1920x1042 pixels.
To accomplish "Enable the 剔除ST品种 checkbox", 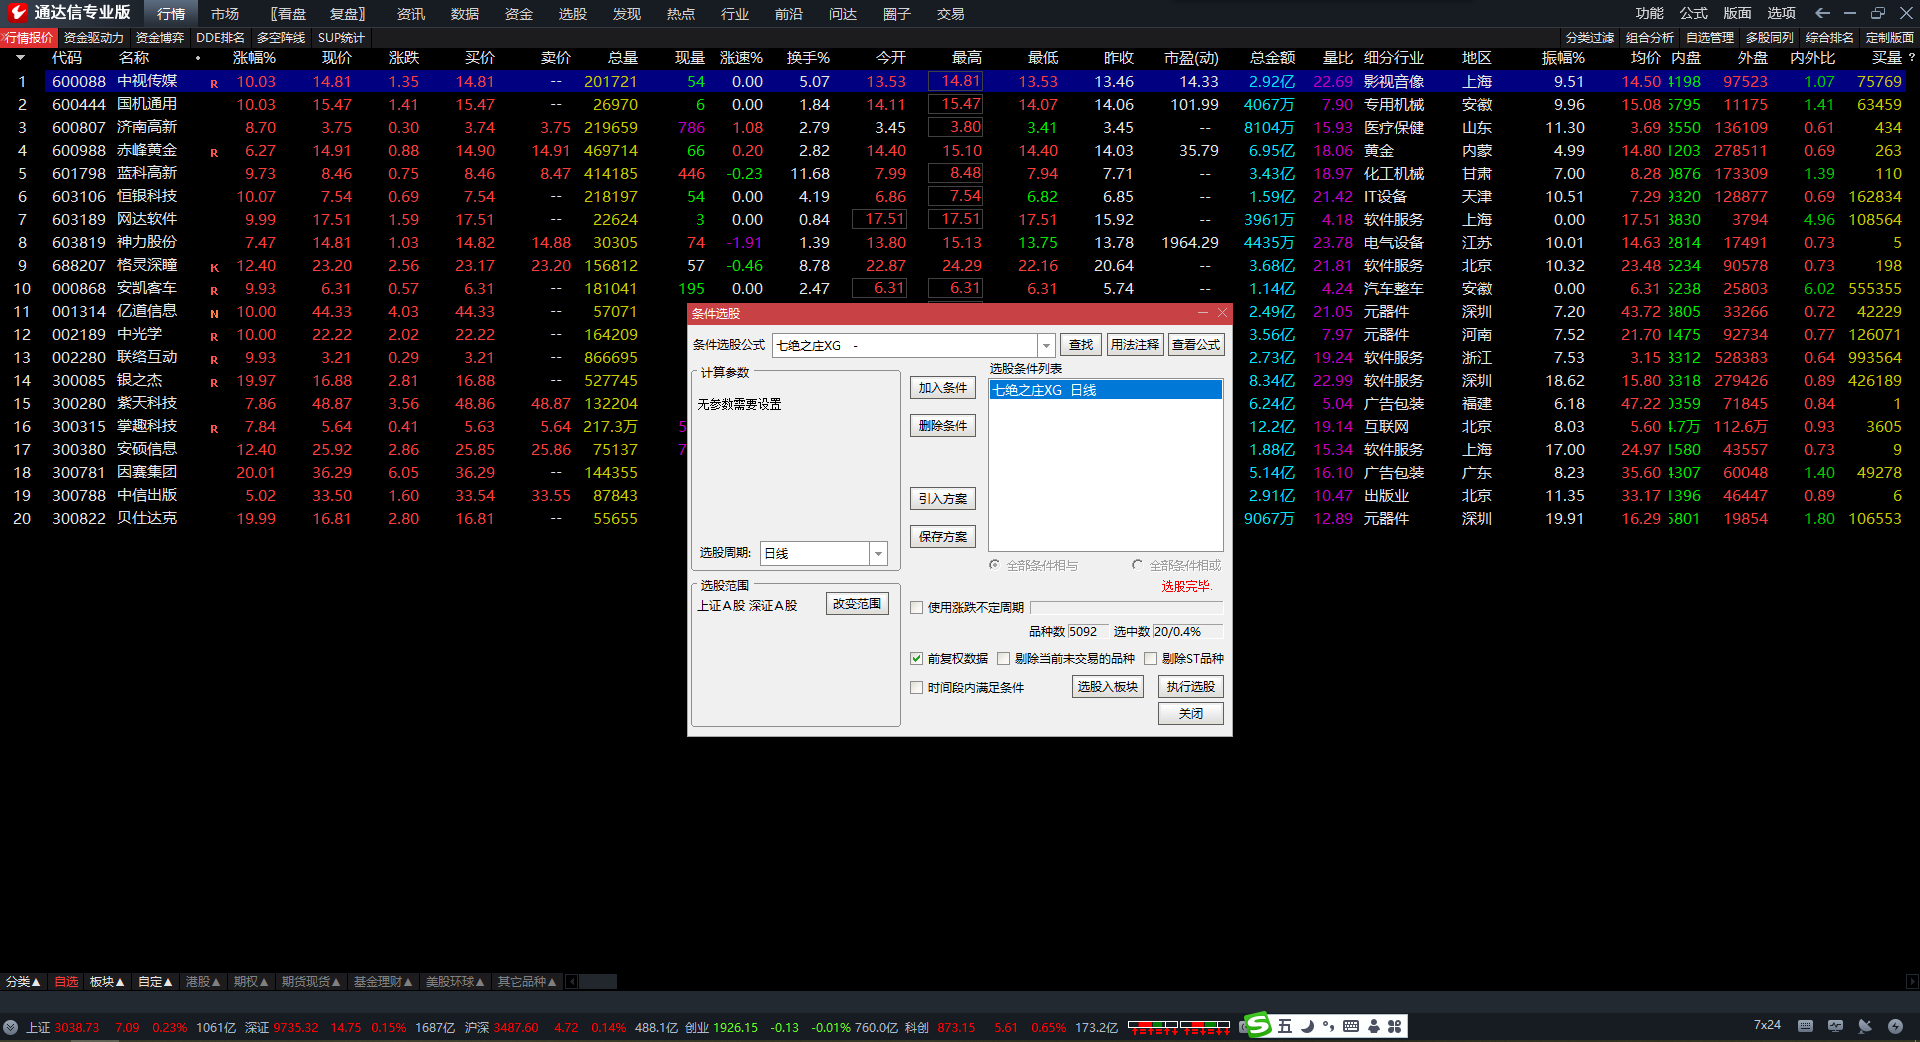I will [1150, 659].
